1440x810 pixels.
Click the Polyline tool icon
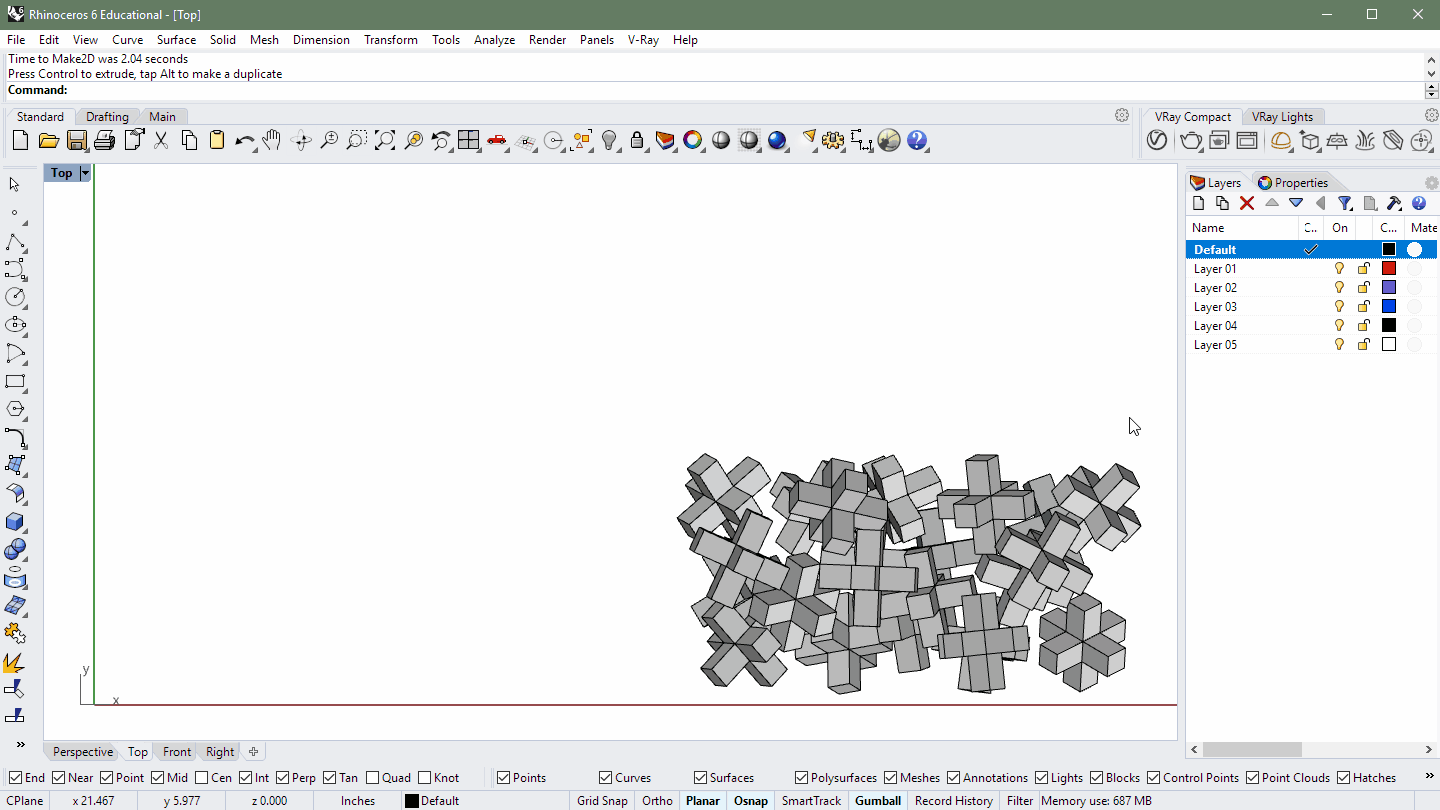click(x=15, y=243)
